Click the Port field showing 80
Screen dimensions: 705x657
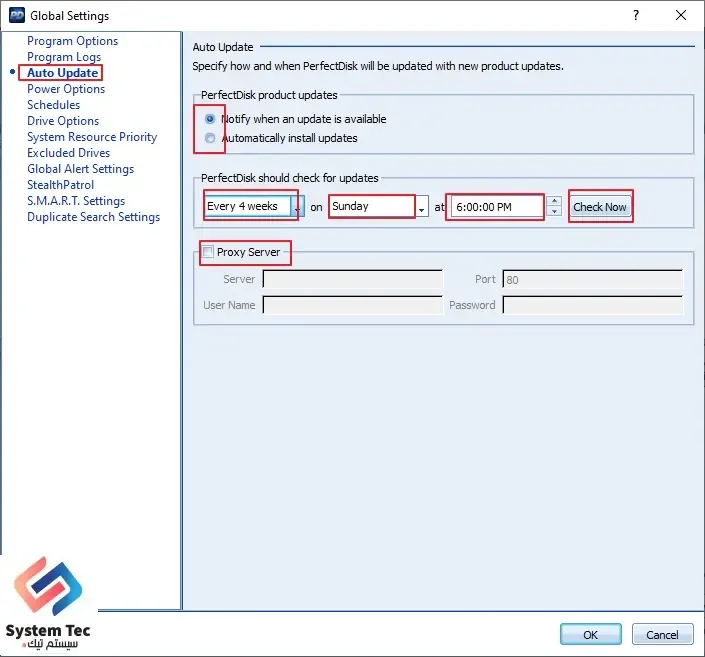coord(593,279)
